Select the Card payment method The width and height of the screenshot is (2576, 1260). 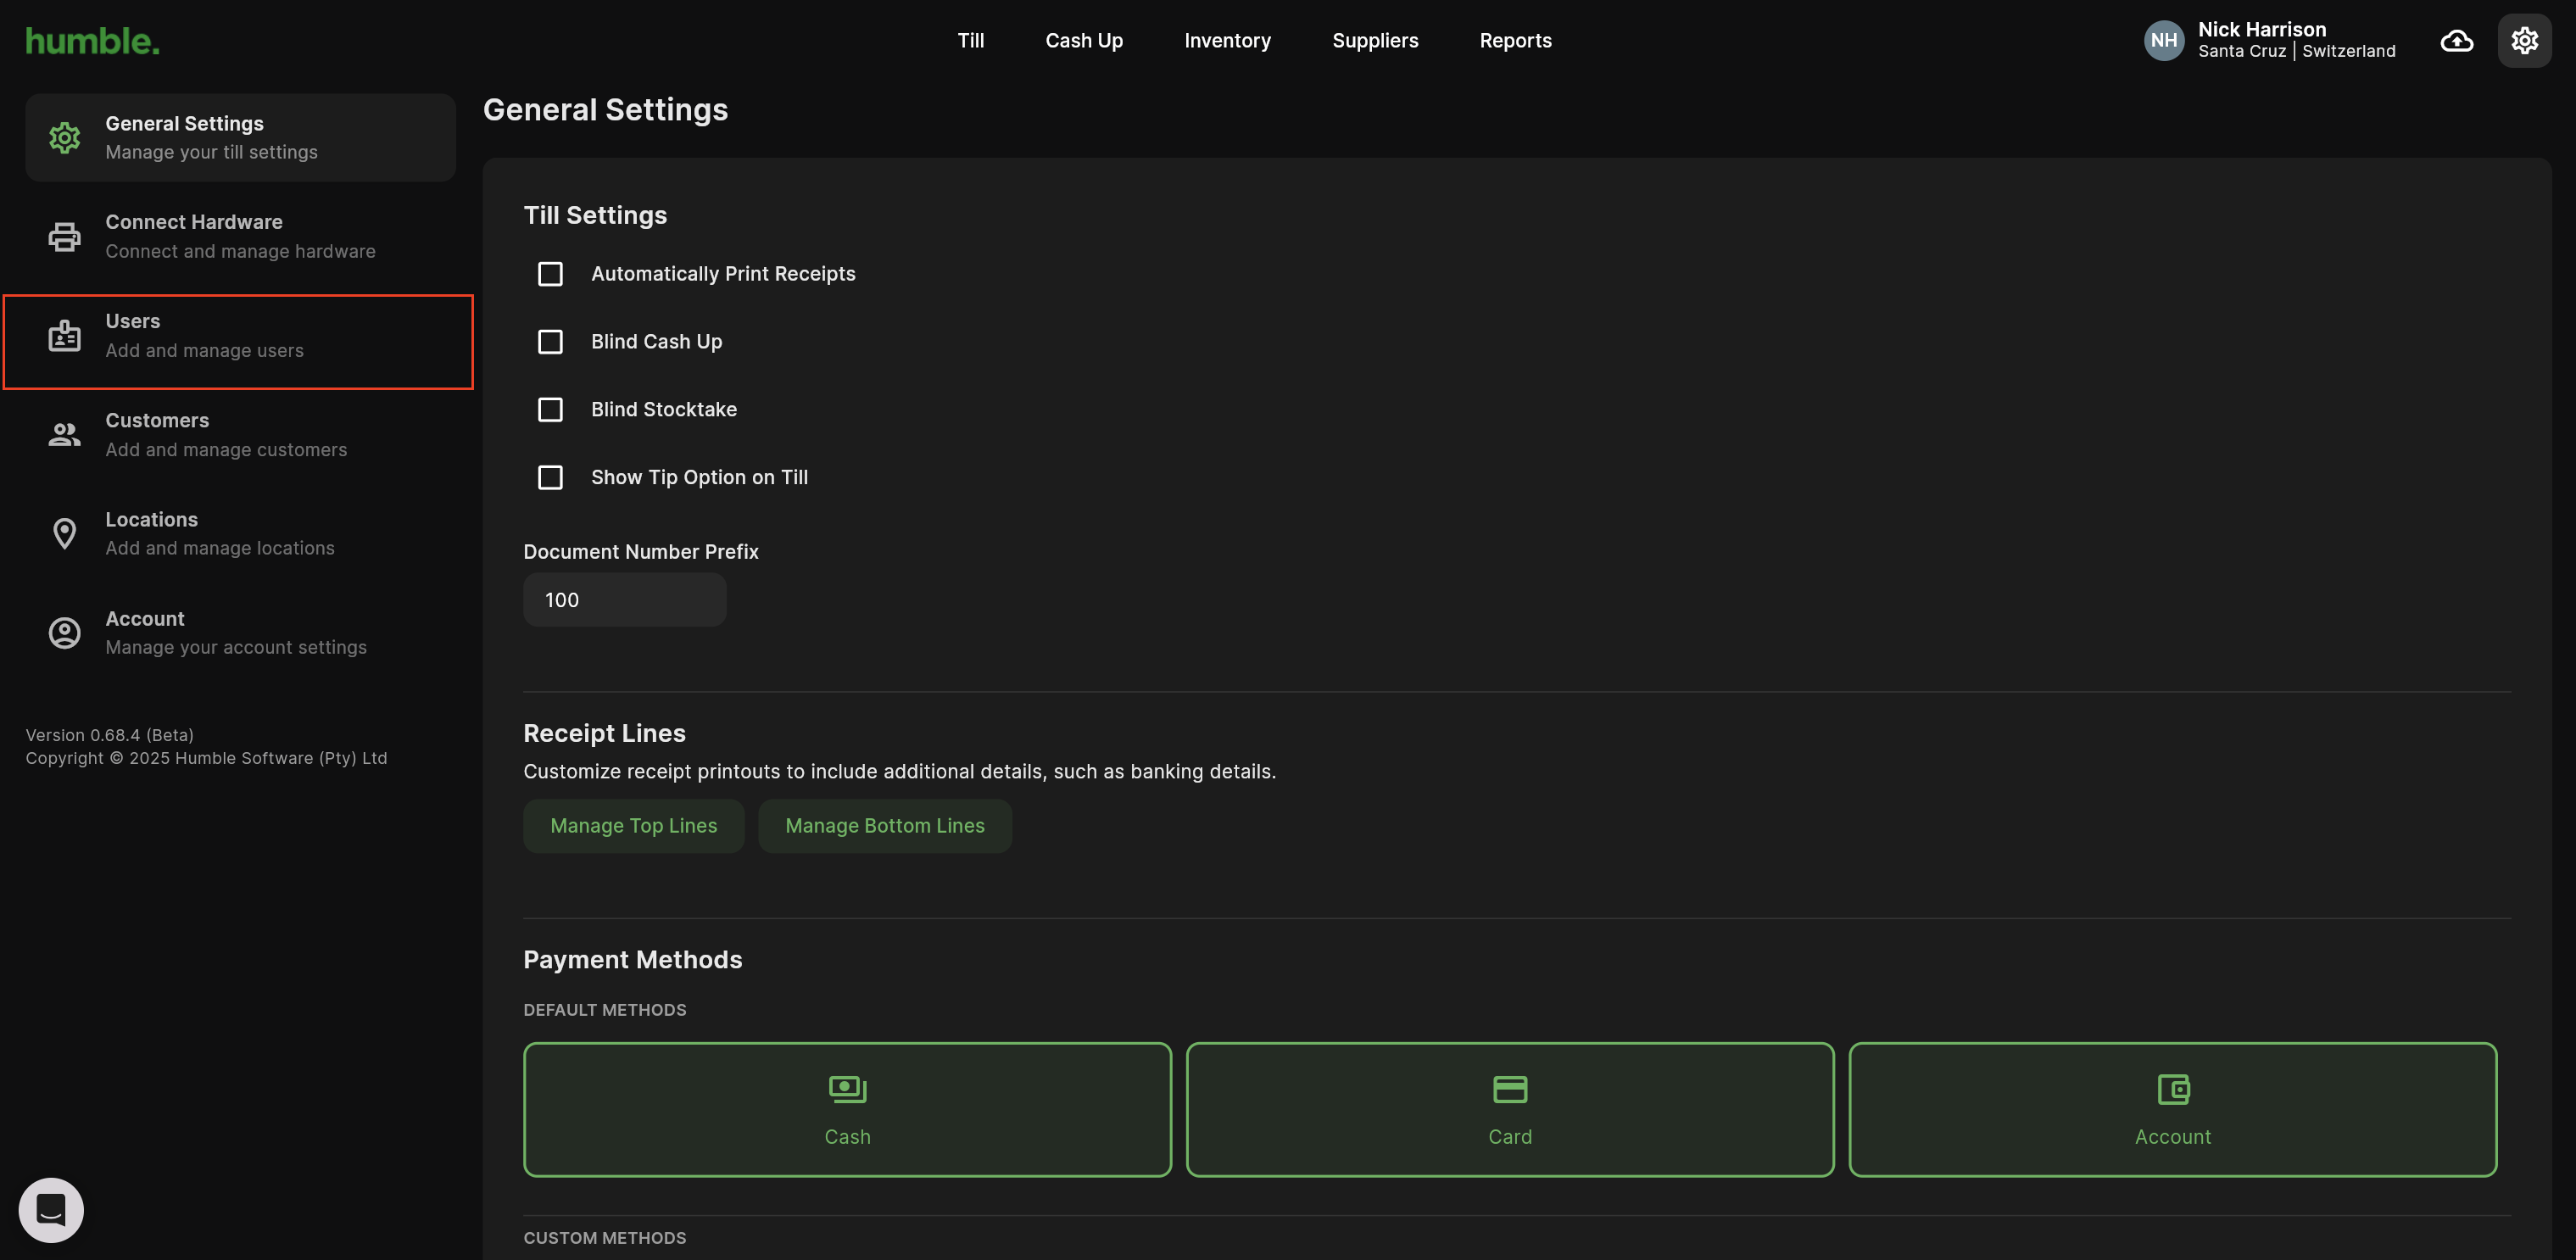tap(1509, 1109)
